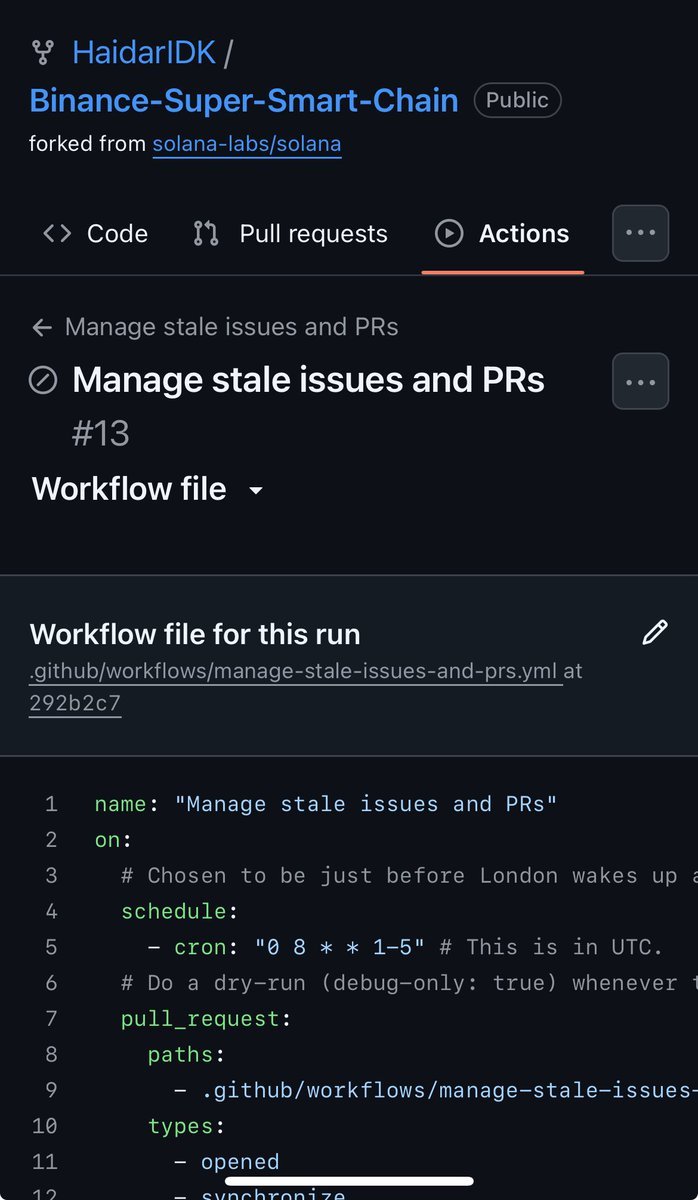This screenshot has height=1200, width=698.
Task: Click the run number #13
Action: [101, 434]
